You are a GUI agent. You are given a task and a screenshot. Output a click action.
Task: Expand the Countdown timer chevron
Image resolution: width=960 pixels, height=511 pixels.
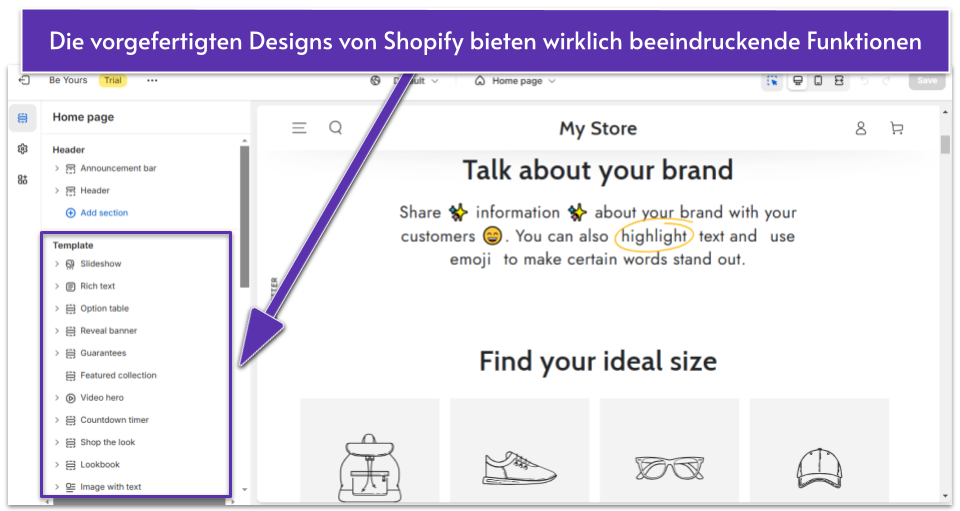57,420
